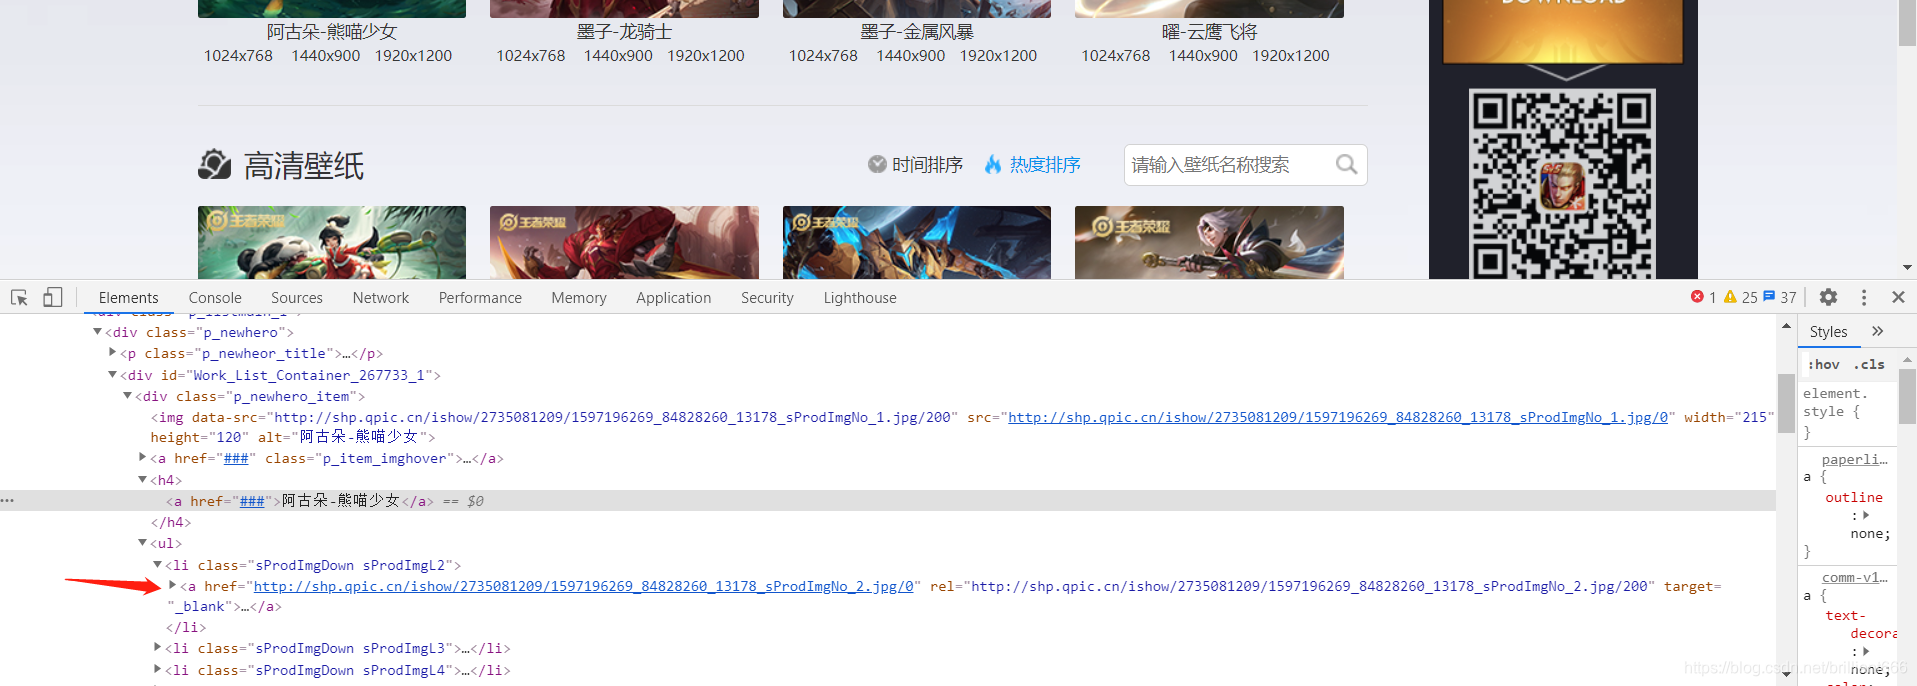Toggle the :hov element state button
The height and width of the screenshot is (686, 1917).
click(x=1824, y=365)
